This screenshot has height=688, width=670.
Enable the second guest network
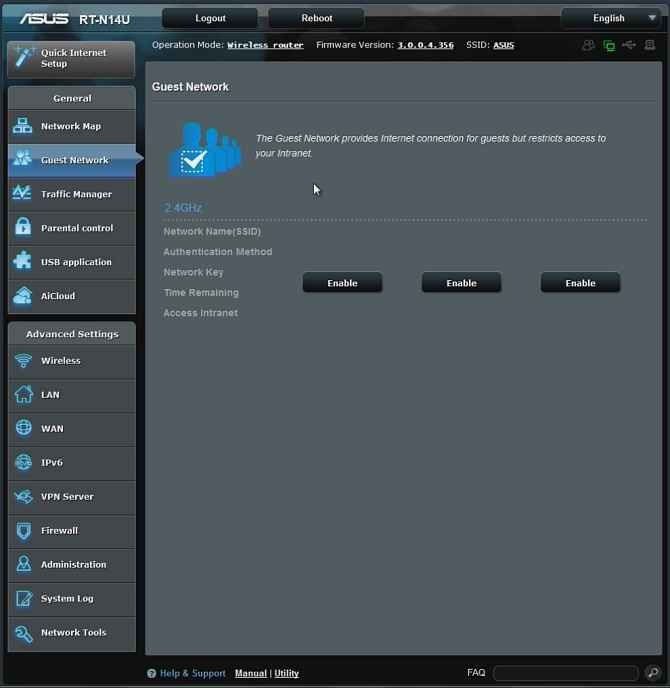(461, 283)
